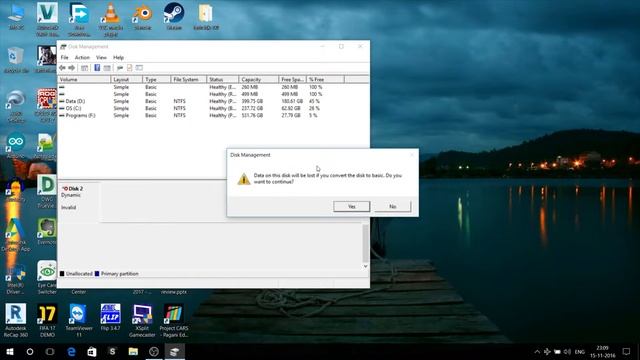This screenshot has height=360, width=640.
Task: Open the Help menu
Action: point(118,58)
